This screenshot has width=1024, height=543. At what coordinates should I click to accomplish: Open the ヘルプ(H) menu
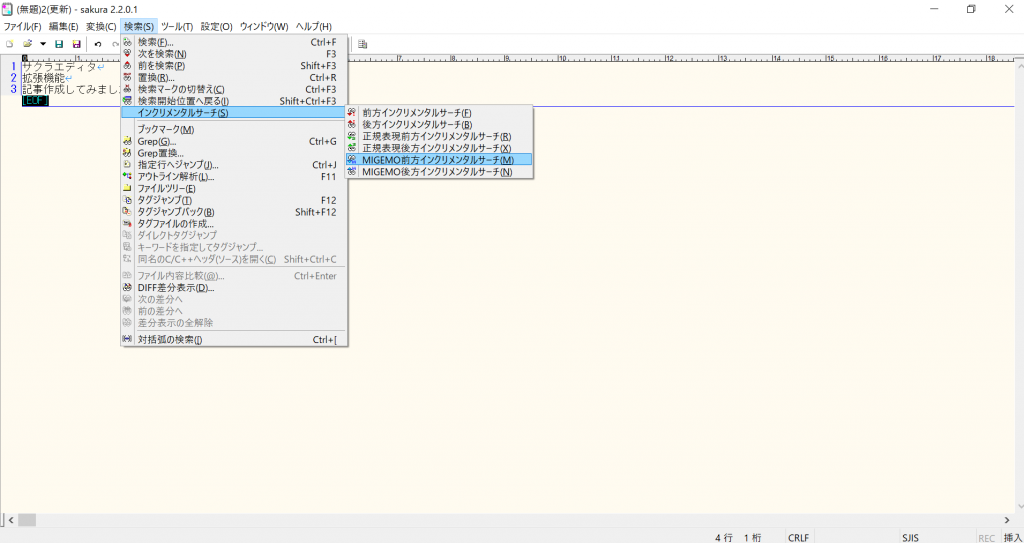(313, 27)
